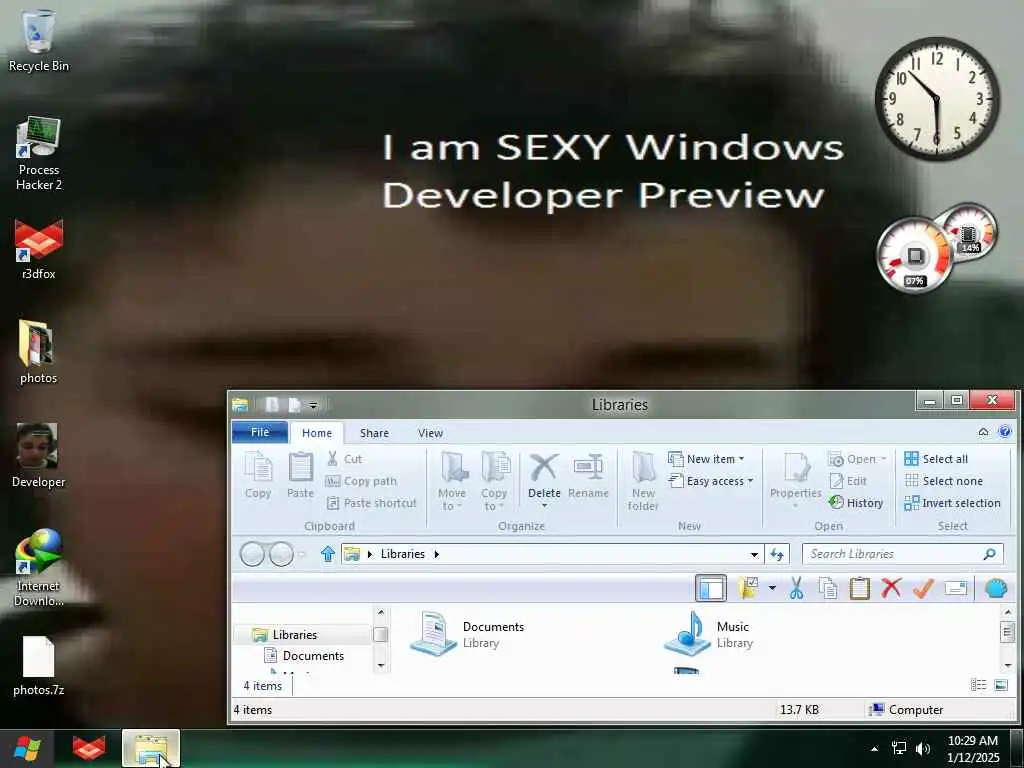Image resolution: width=1024 pixels, height=768 pixels.
Task: Click the New folder ribbon button
Action: 643,481
